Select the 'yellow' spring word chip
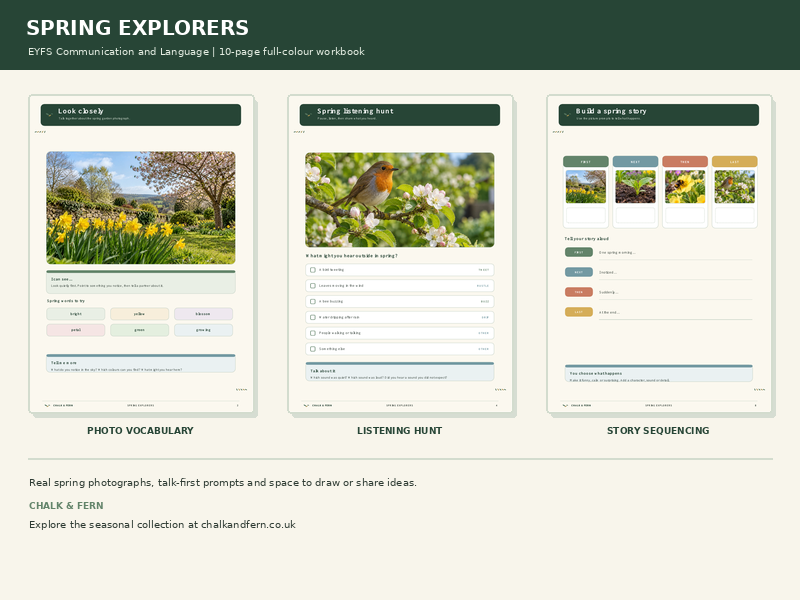 tap(139, 314)
